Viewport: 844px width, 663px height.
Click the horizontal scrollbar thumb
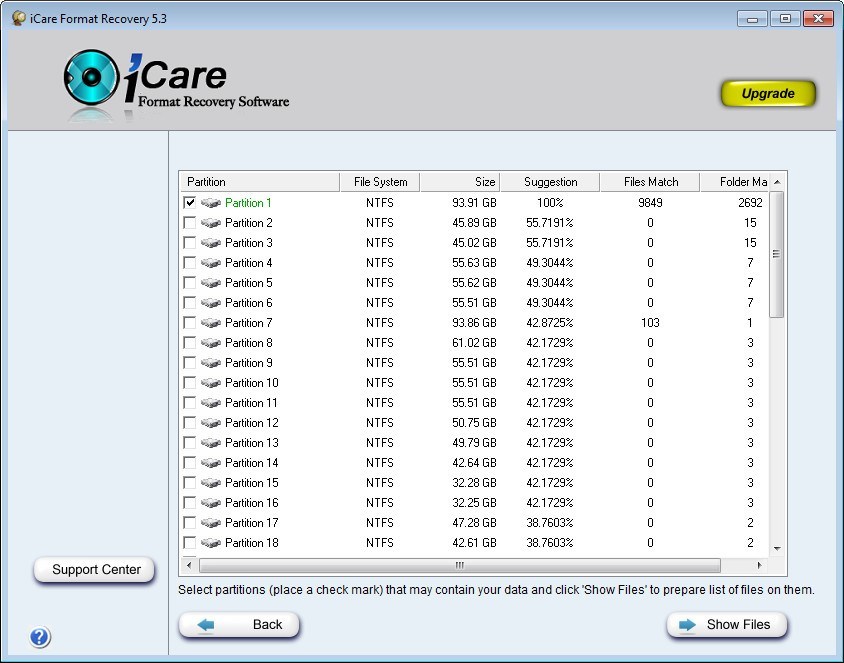(x=460, y=565)
